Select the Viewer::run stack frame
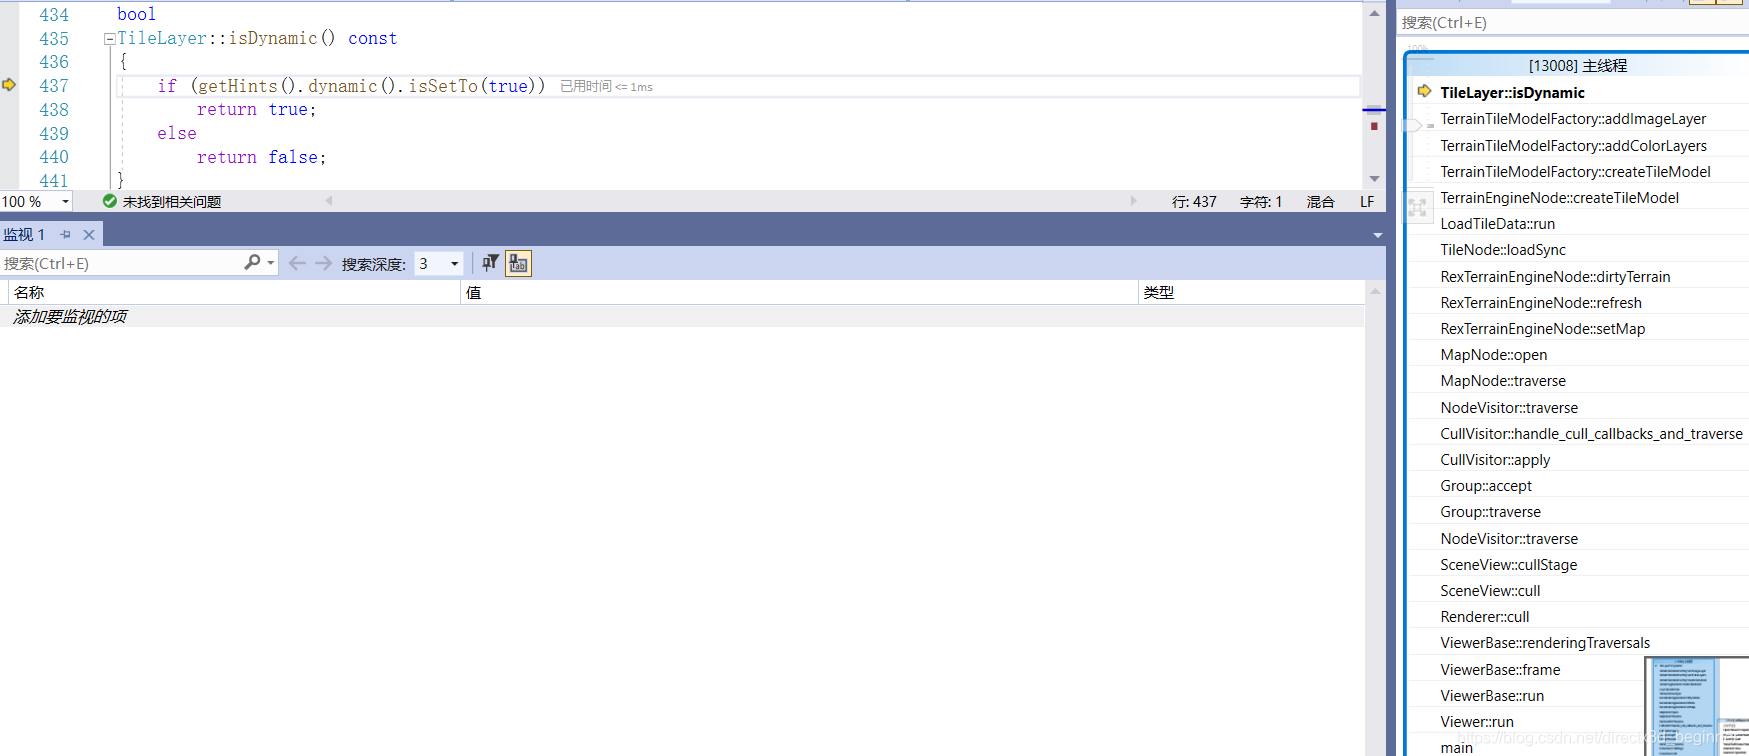The width and height of the screenshot is (1749, 756). [1477, 722]
